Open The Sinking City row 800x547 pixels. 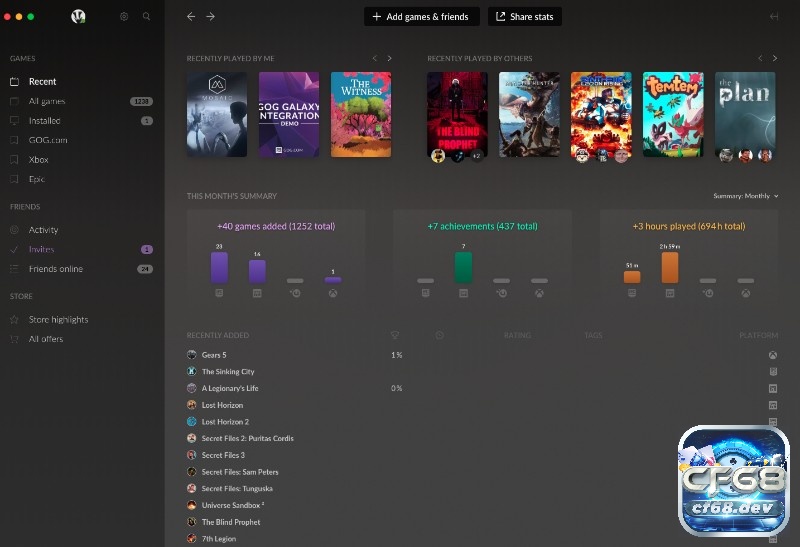click(482, 371)
